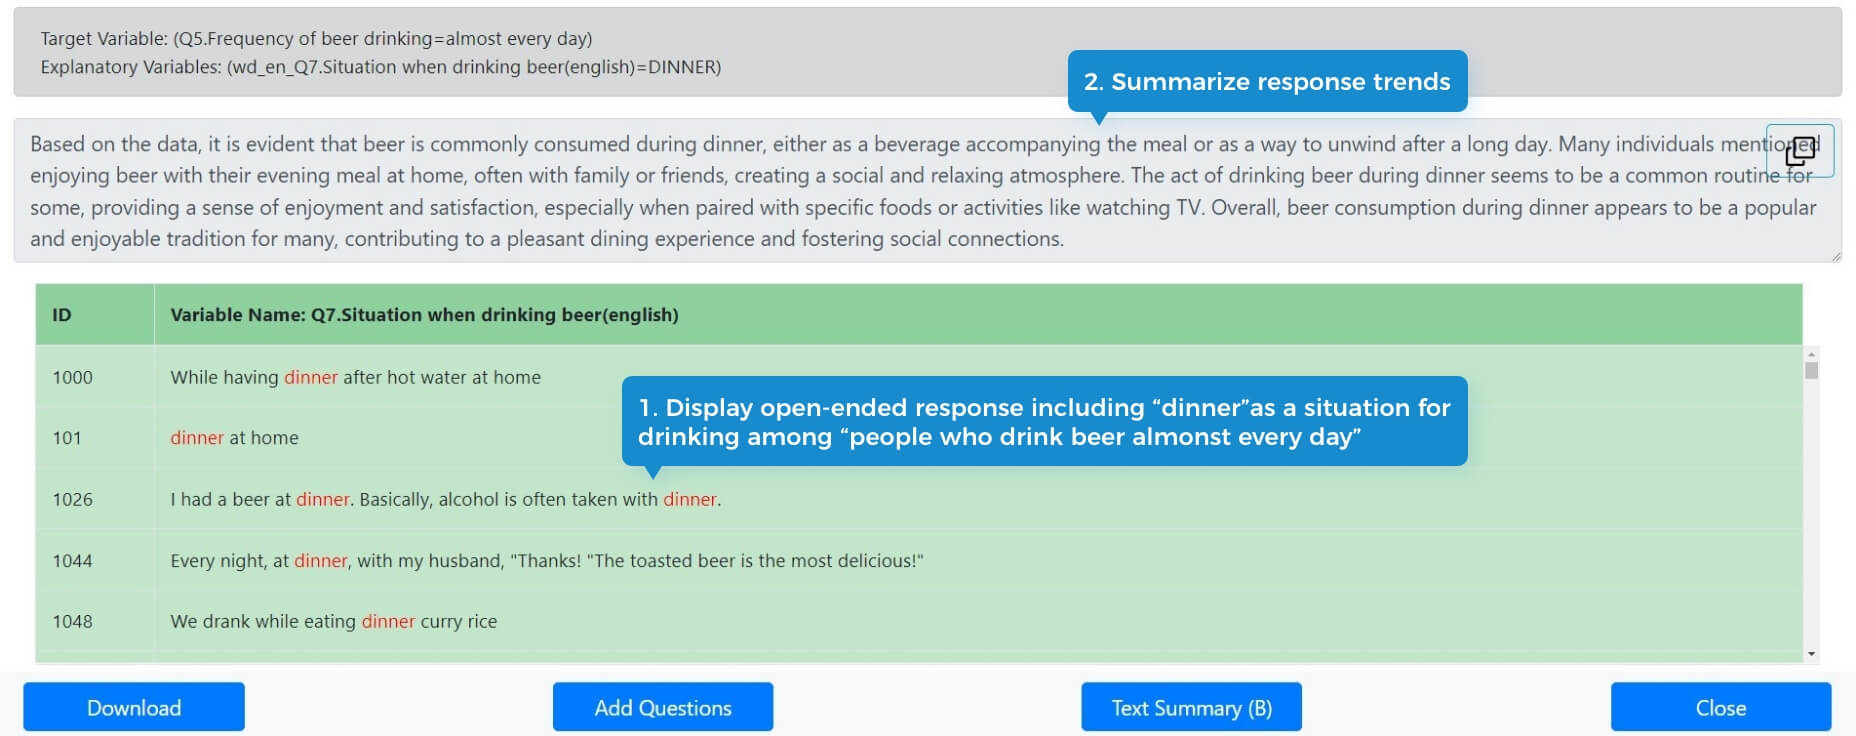Select row 1044 about toasted beer

(x=919, y=560)
